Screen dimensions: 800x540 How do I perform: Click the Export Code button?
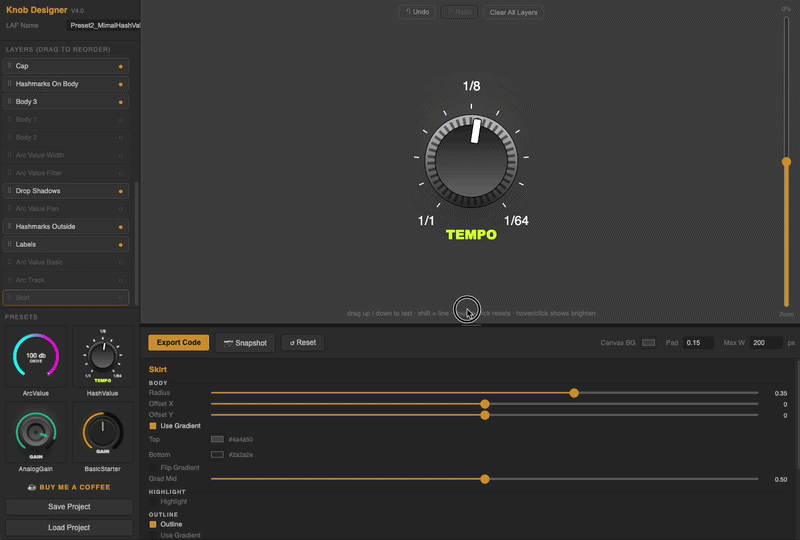[179, 342]
